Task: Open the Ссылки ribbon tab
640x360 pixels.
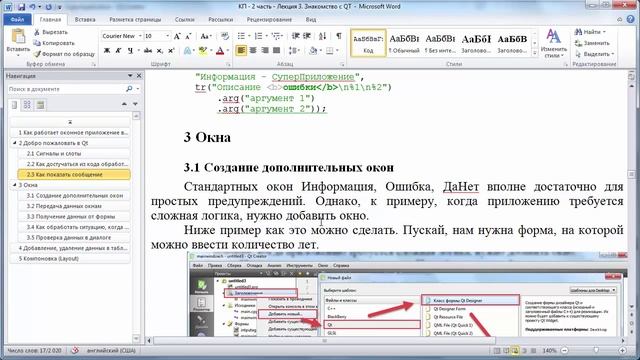Action: coord(184,19)
